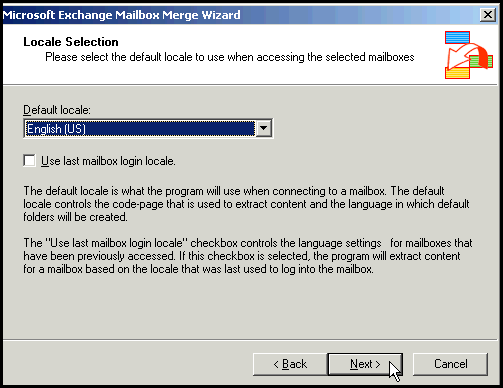This screenshot has width=503, height=388.
Task: Go back with the < Back button
Action: (x=290, y=364)
